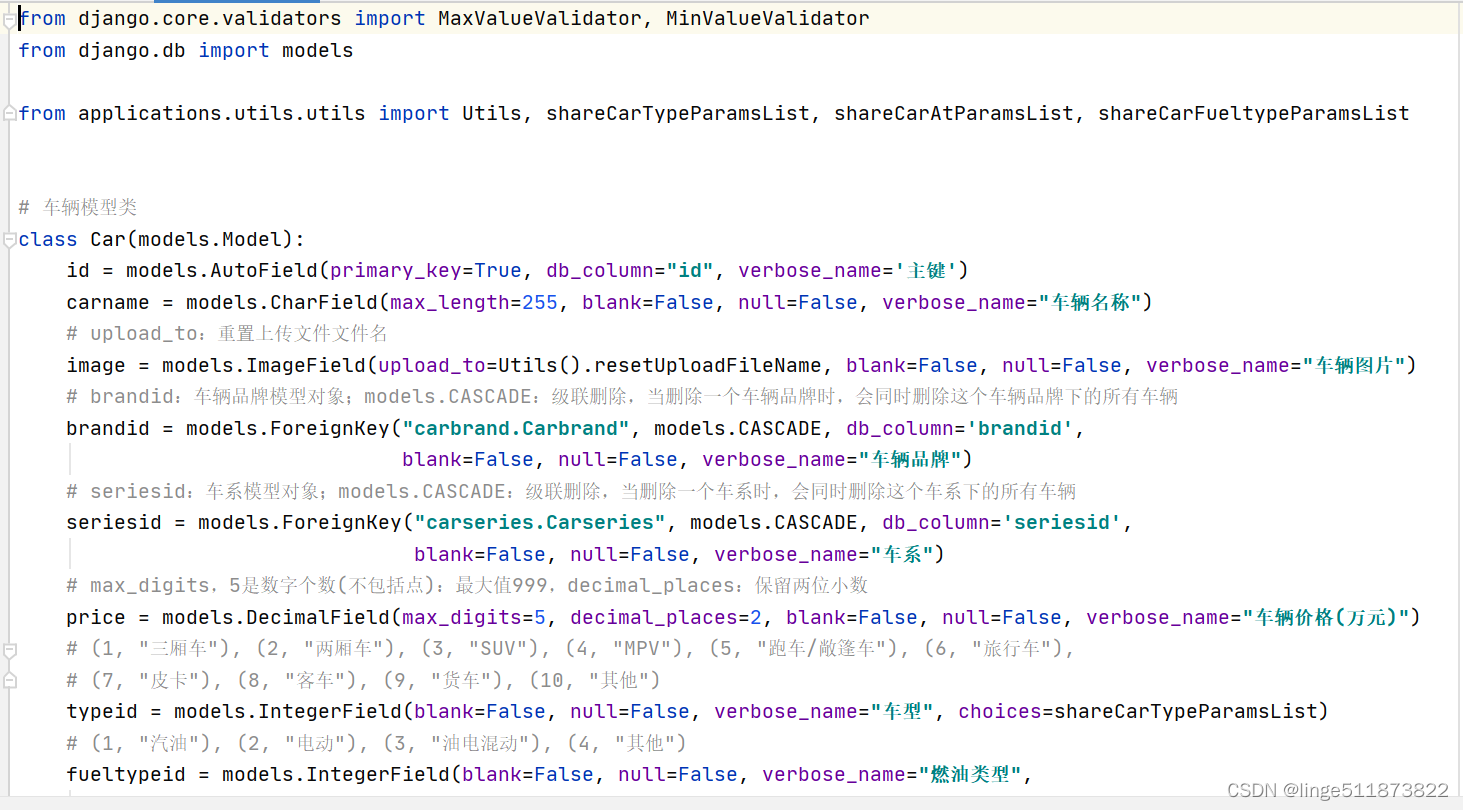The width and height of the screenshot is (1463, 810).
Task: Collapse the Car class using its gutter fold marker
Action: coord(9,240)
